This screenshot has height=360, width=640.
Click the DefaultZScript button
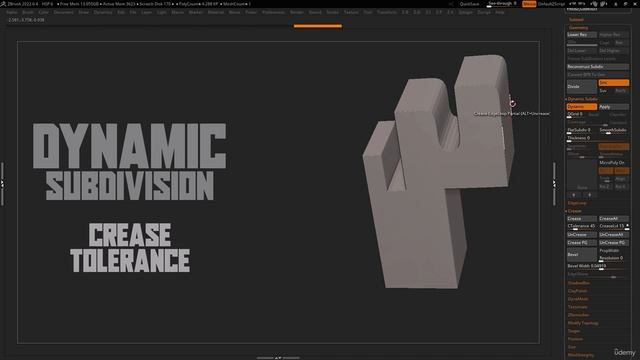(x=551, y=4)
